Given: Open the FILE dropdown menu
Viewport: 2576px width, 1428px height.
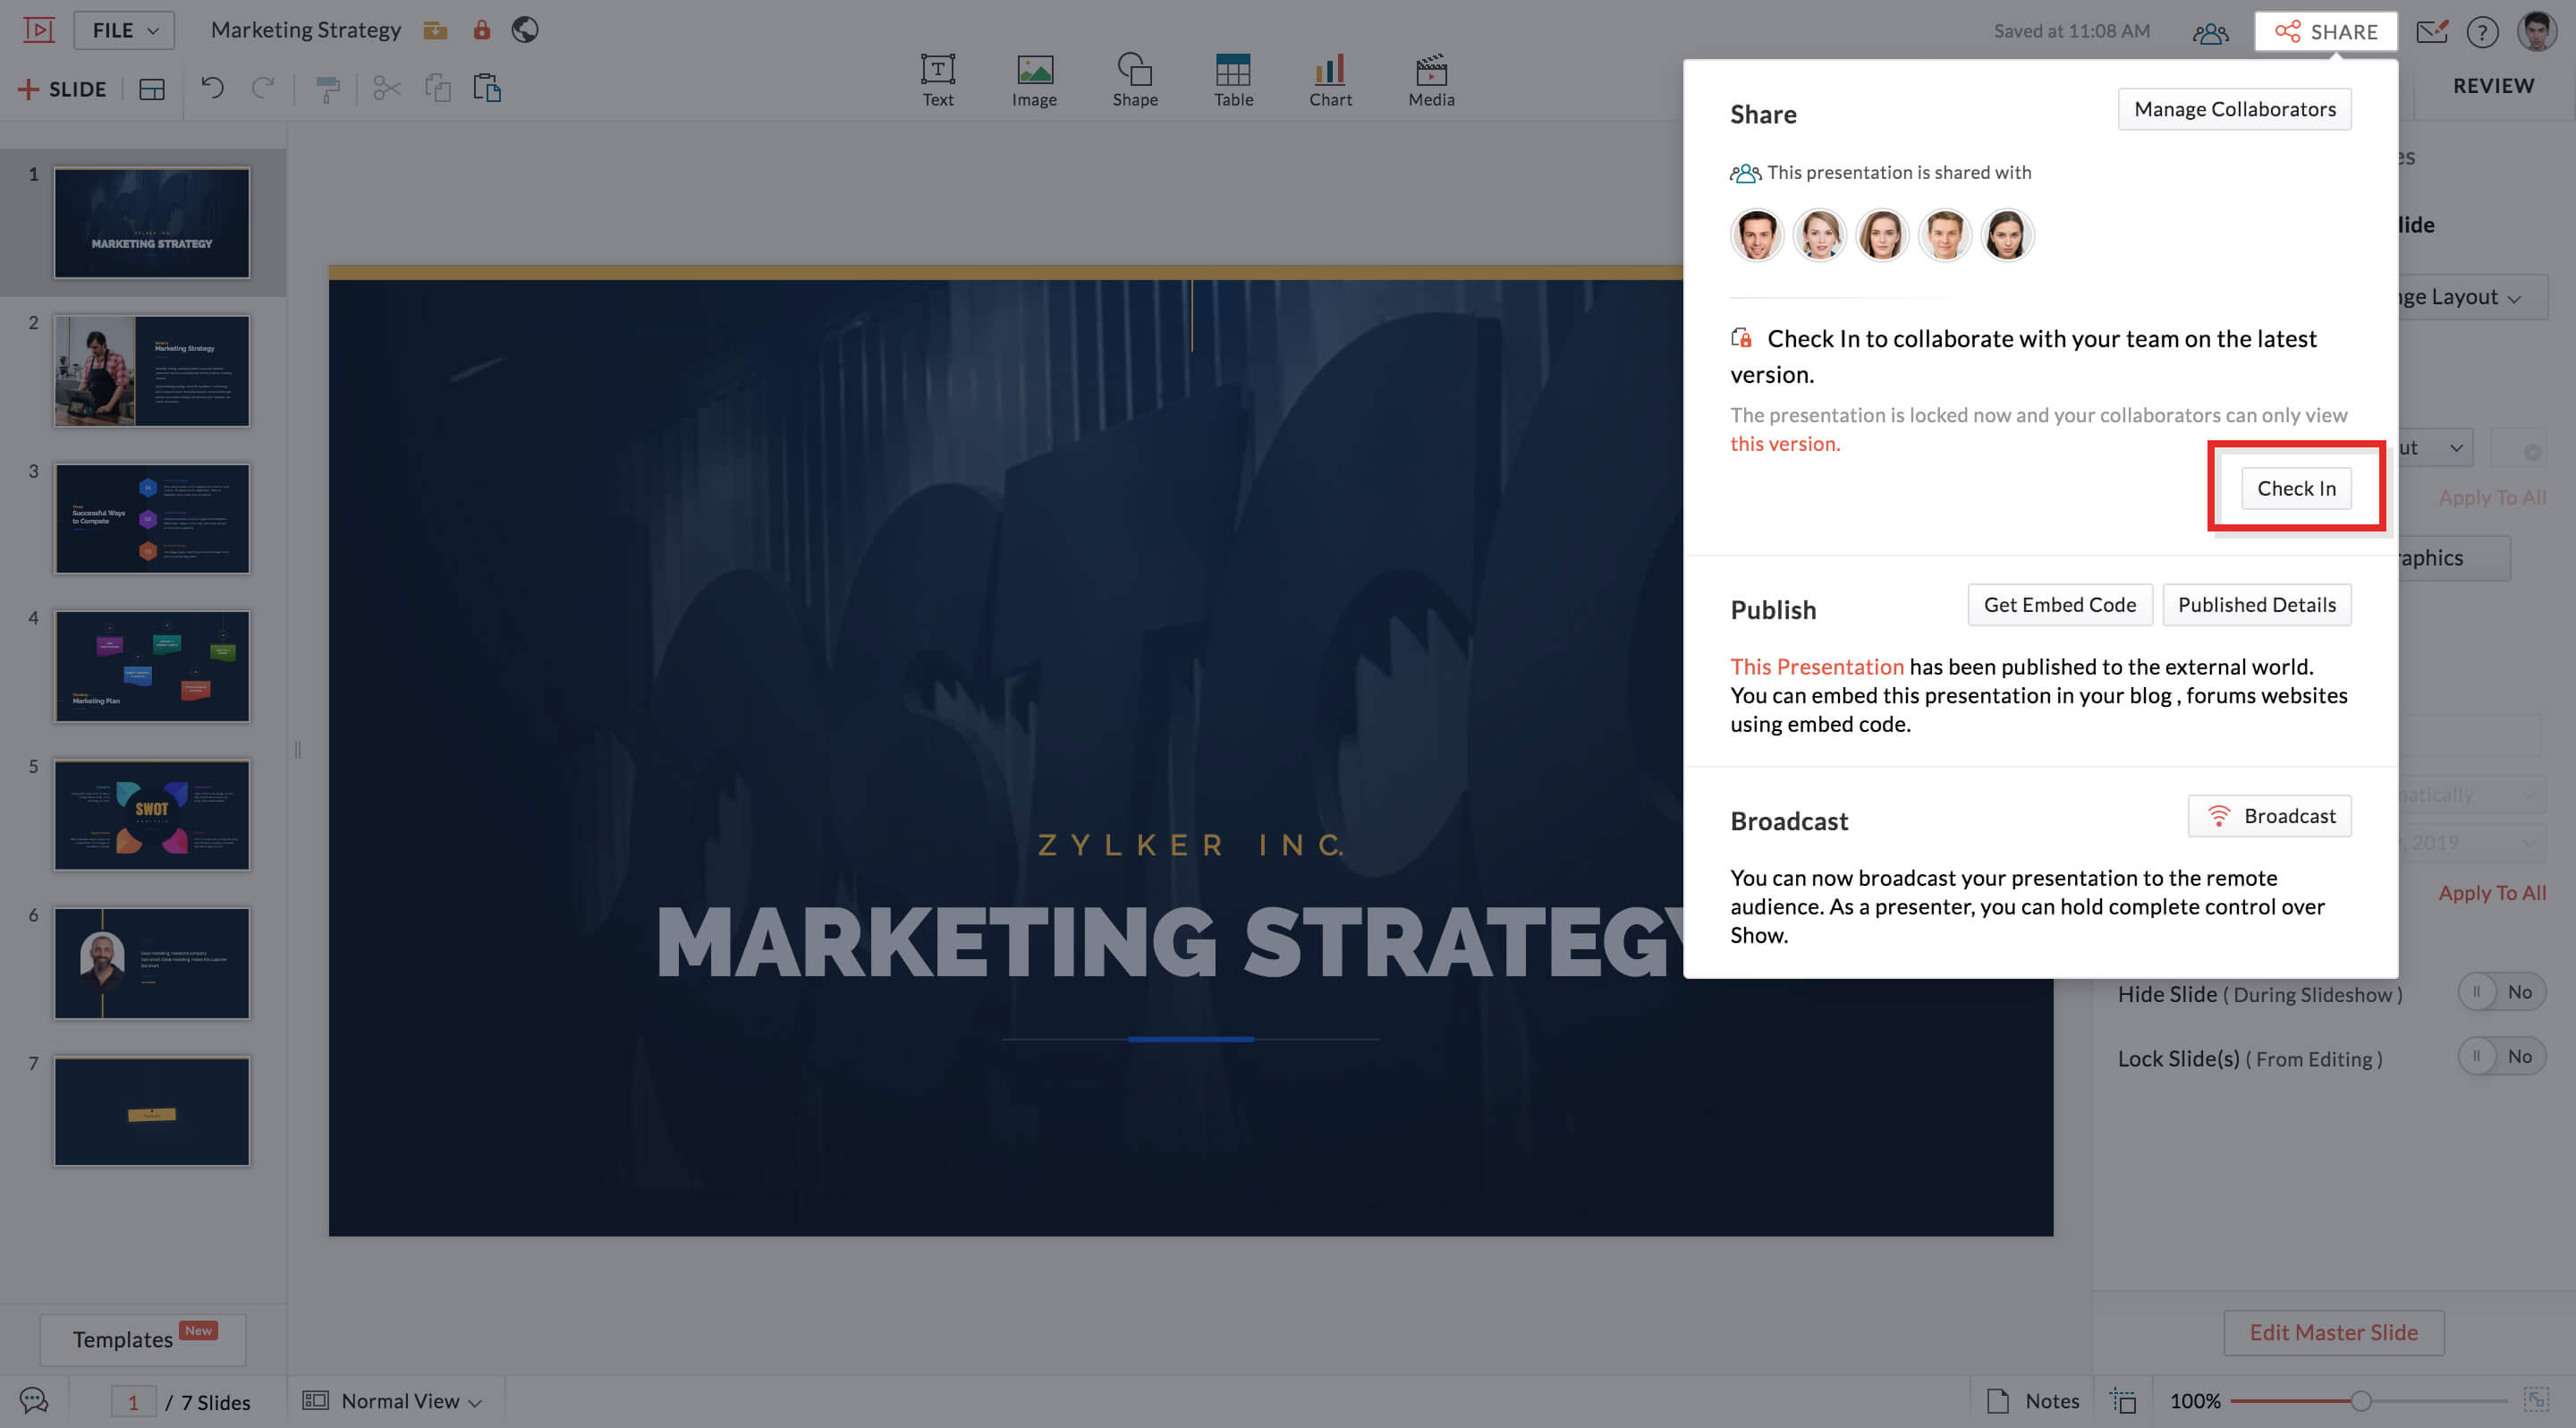Looking at the screenshot, I should coord(124,30).
